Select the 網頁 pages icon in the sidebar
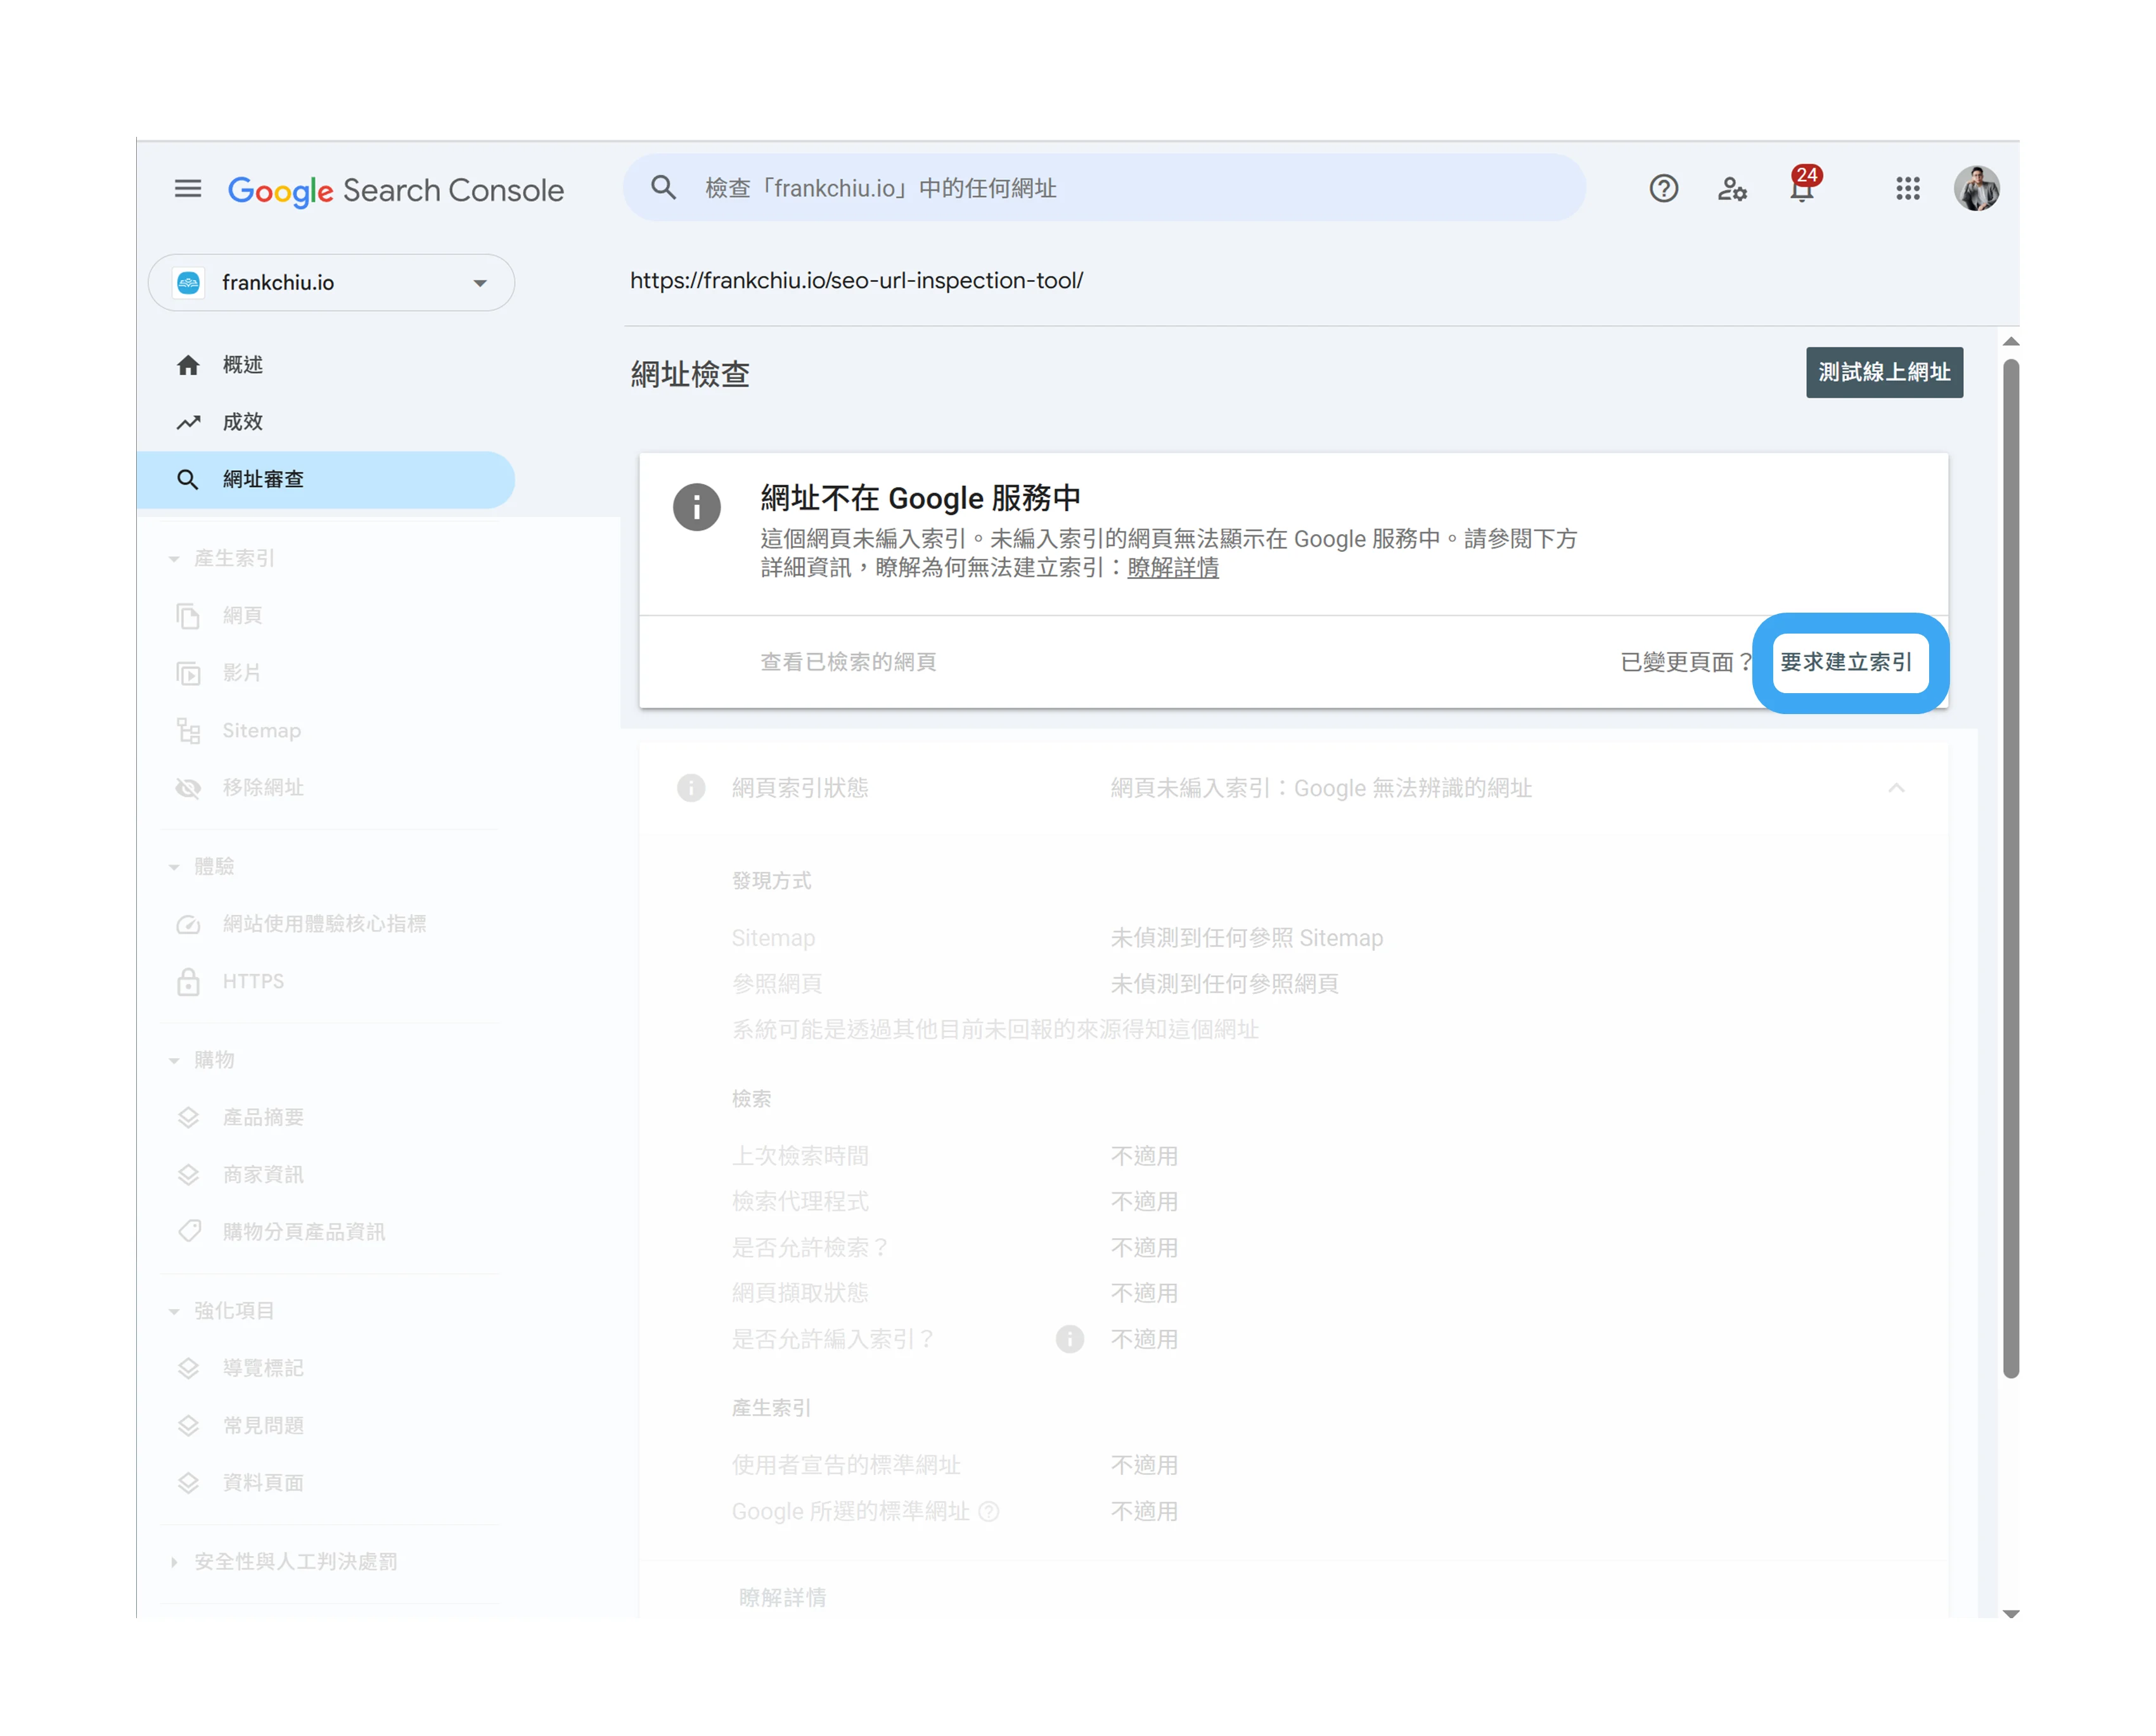 [189, 616]
